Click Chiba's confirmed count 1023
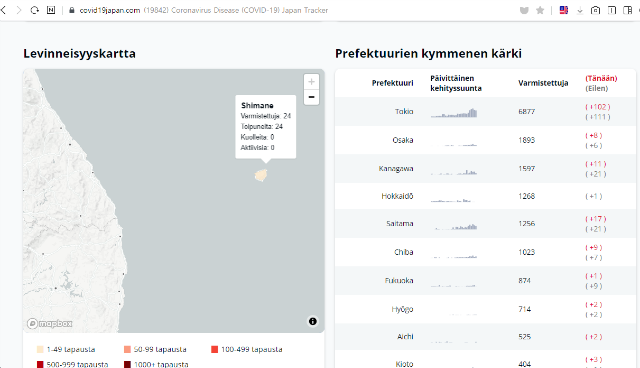 [527, 252]
